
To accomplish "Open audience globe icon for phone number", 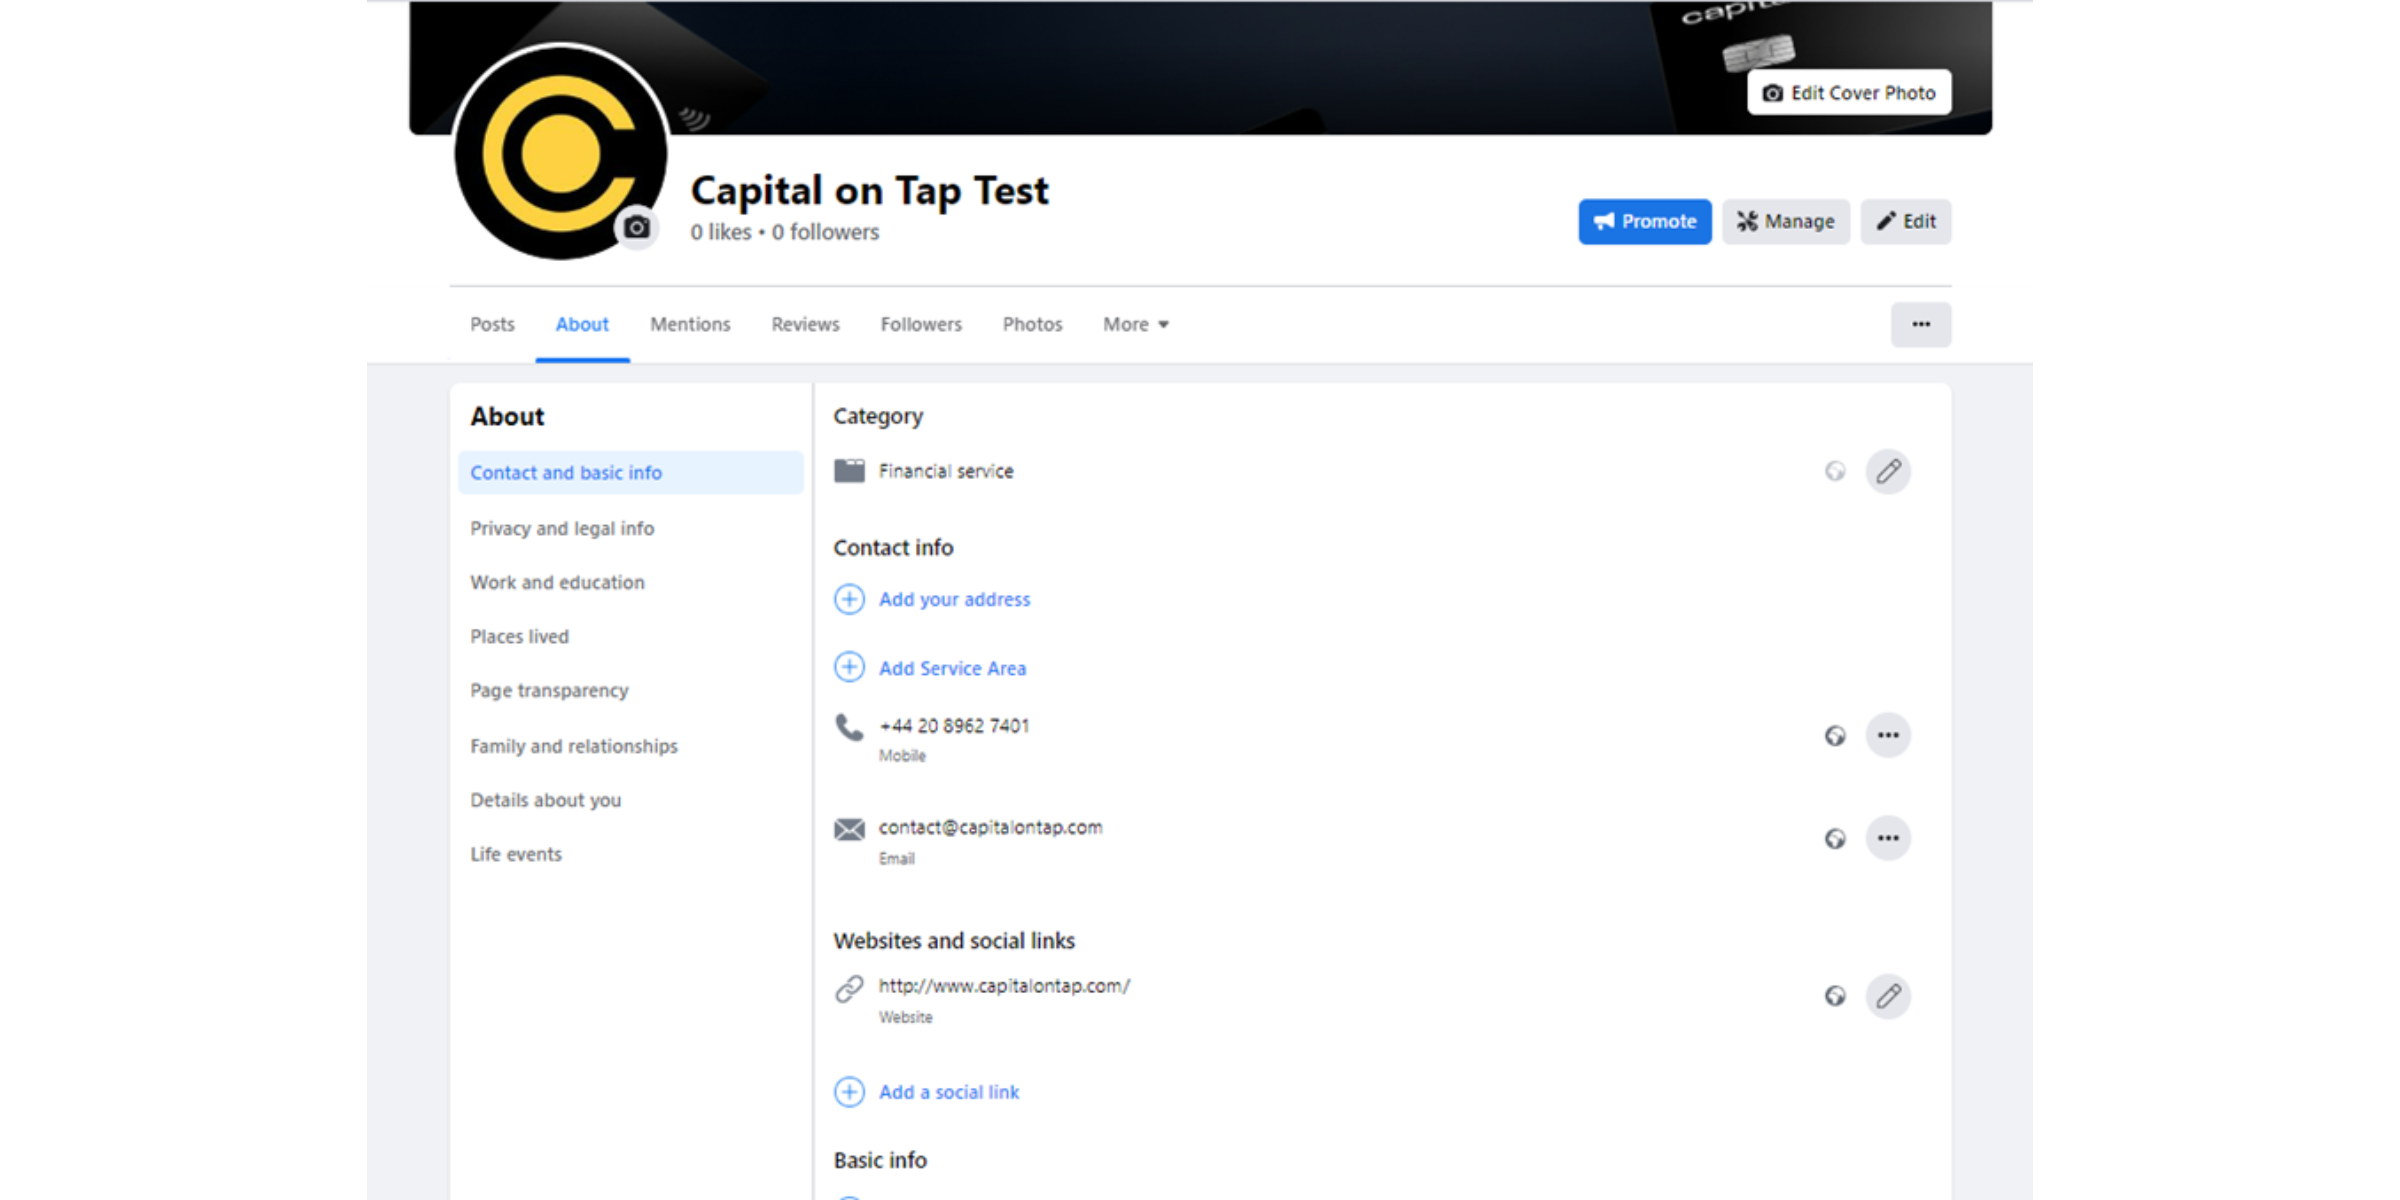I will pyautogui.click(x=1835, y=736).
